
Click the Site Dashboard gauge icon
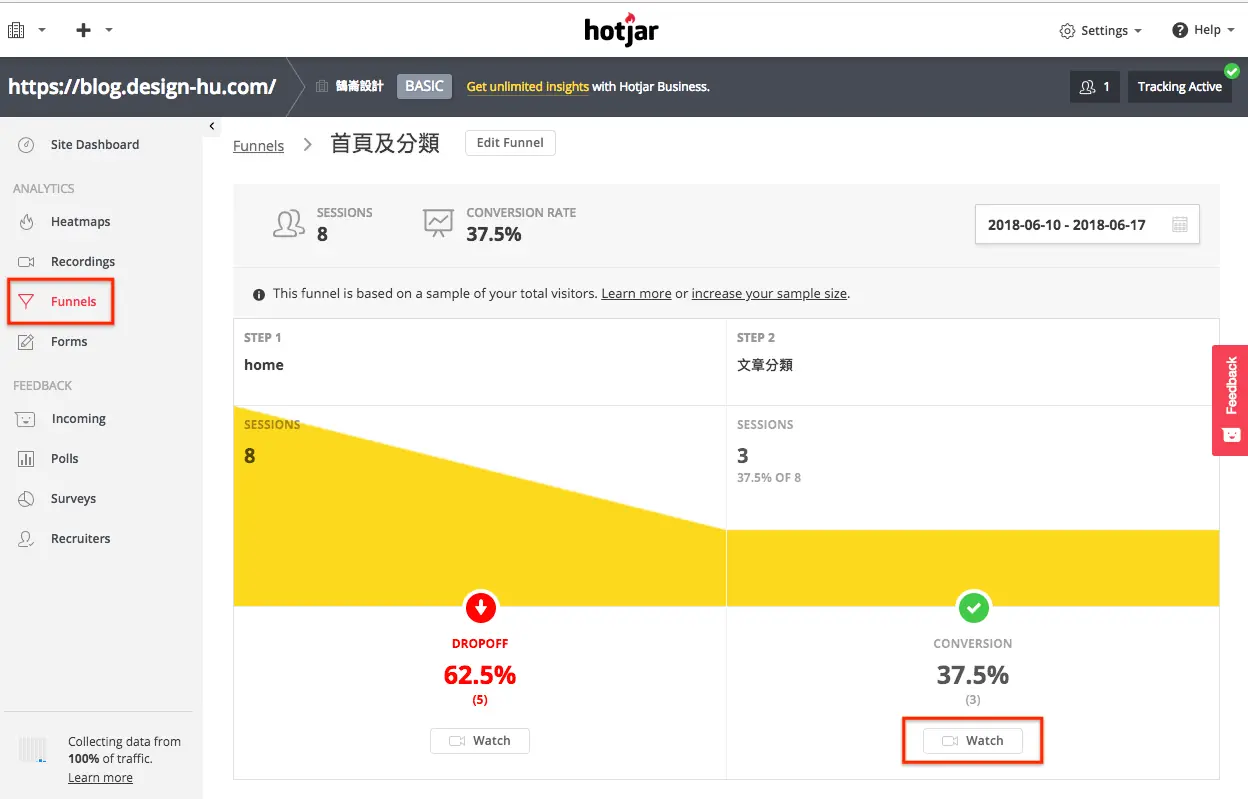(x=27, y=145)
